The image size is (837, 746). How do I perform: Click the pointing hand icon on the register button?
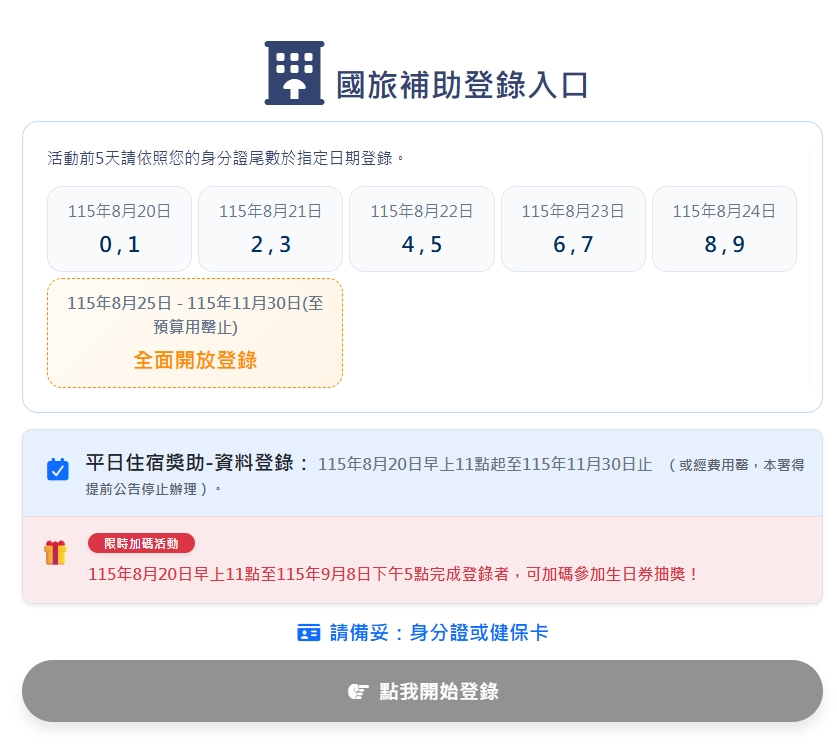[x=358, y=692]
